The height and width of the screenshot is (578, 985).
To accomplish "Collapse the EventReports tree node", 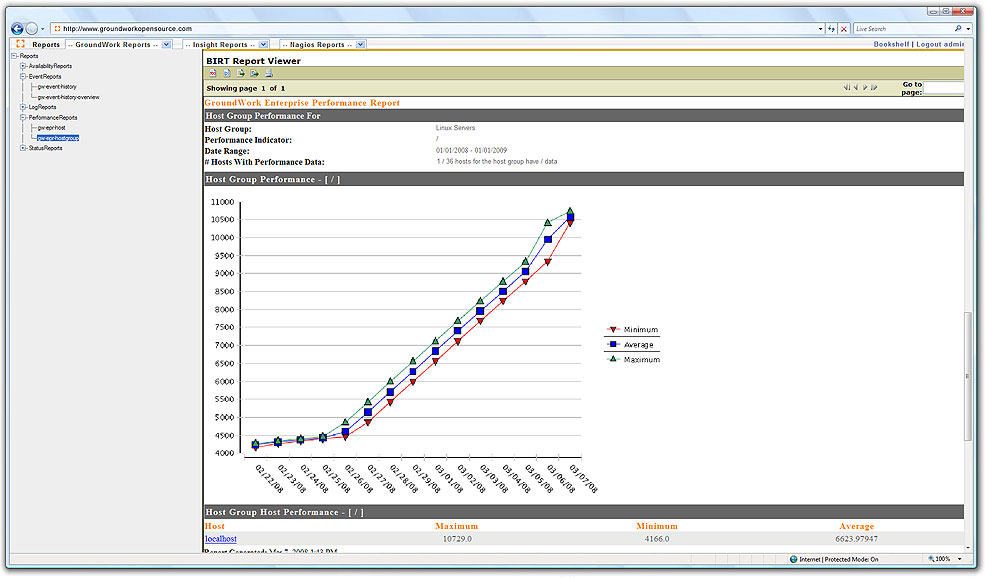I will tap(23, 77).
